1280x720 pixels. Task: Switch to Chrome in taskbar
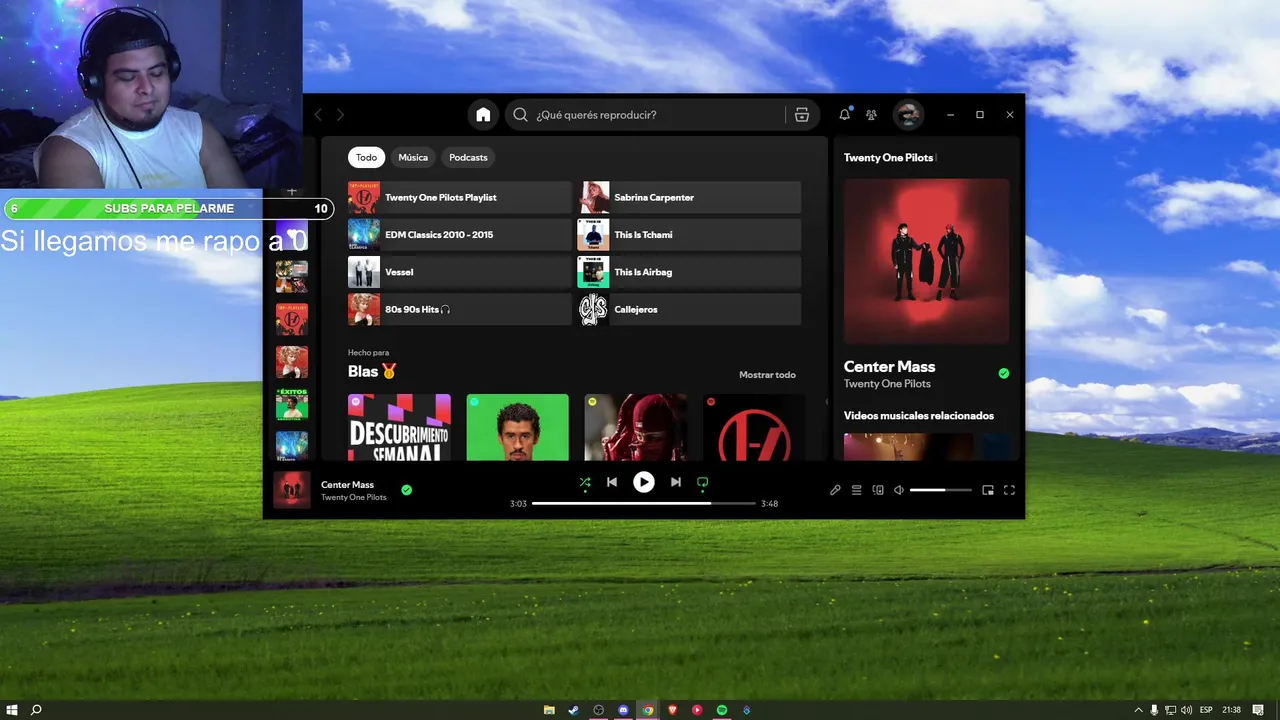pos(648,710)
